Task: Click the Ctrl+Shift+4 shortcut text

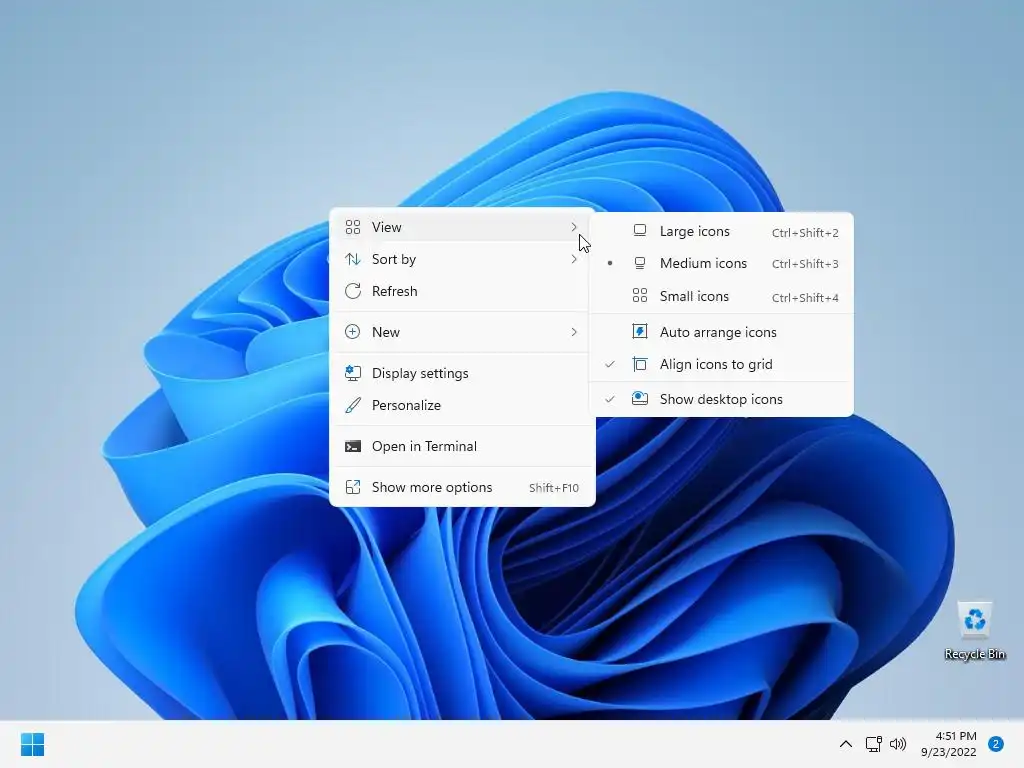Action: point(805,298)
